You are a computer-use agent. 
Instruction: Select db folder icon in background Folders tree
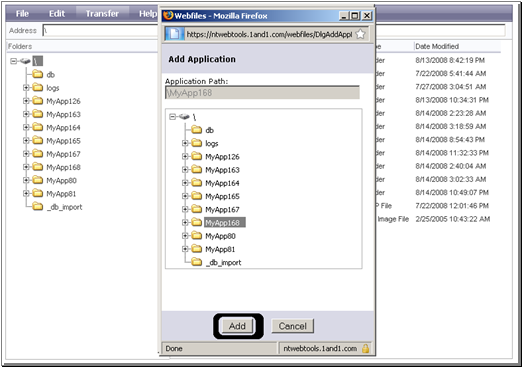tap(38, 74)
